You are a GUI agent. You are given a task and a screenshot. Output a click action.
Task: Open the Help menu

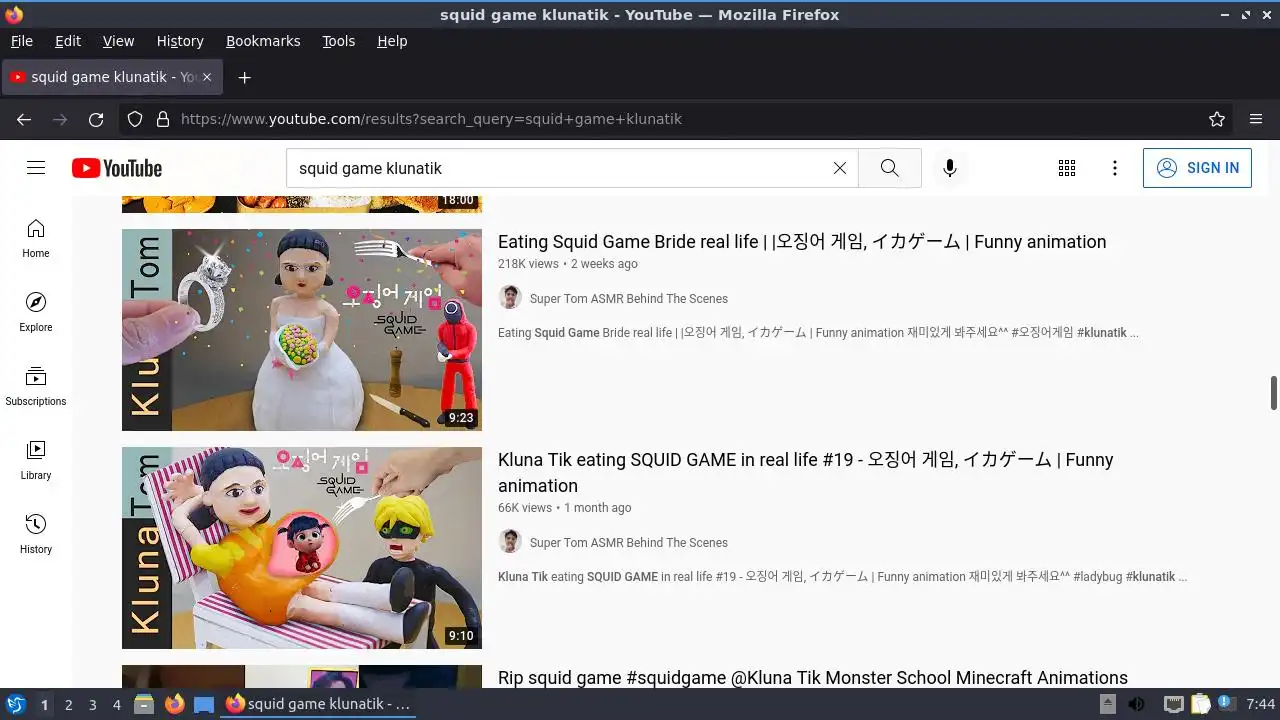[x=392, y=41]
